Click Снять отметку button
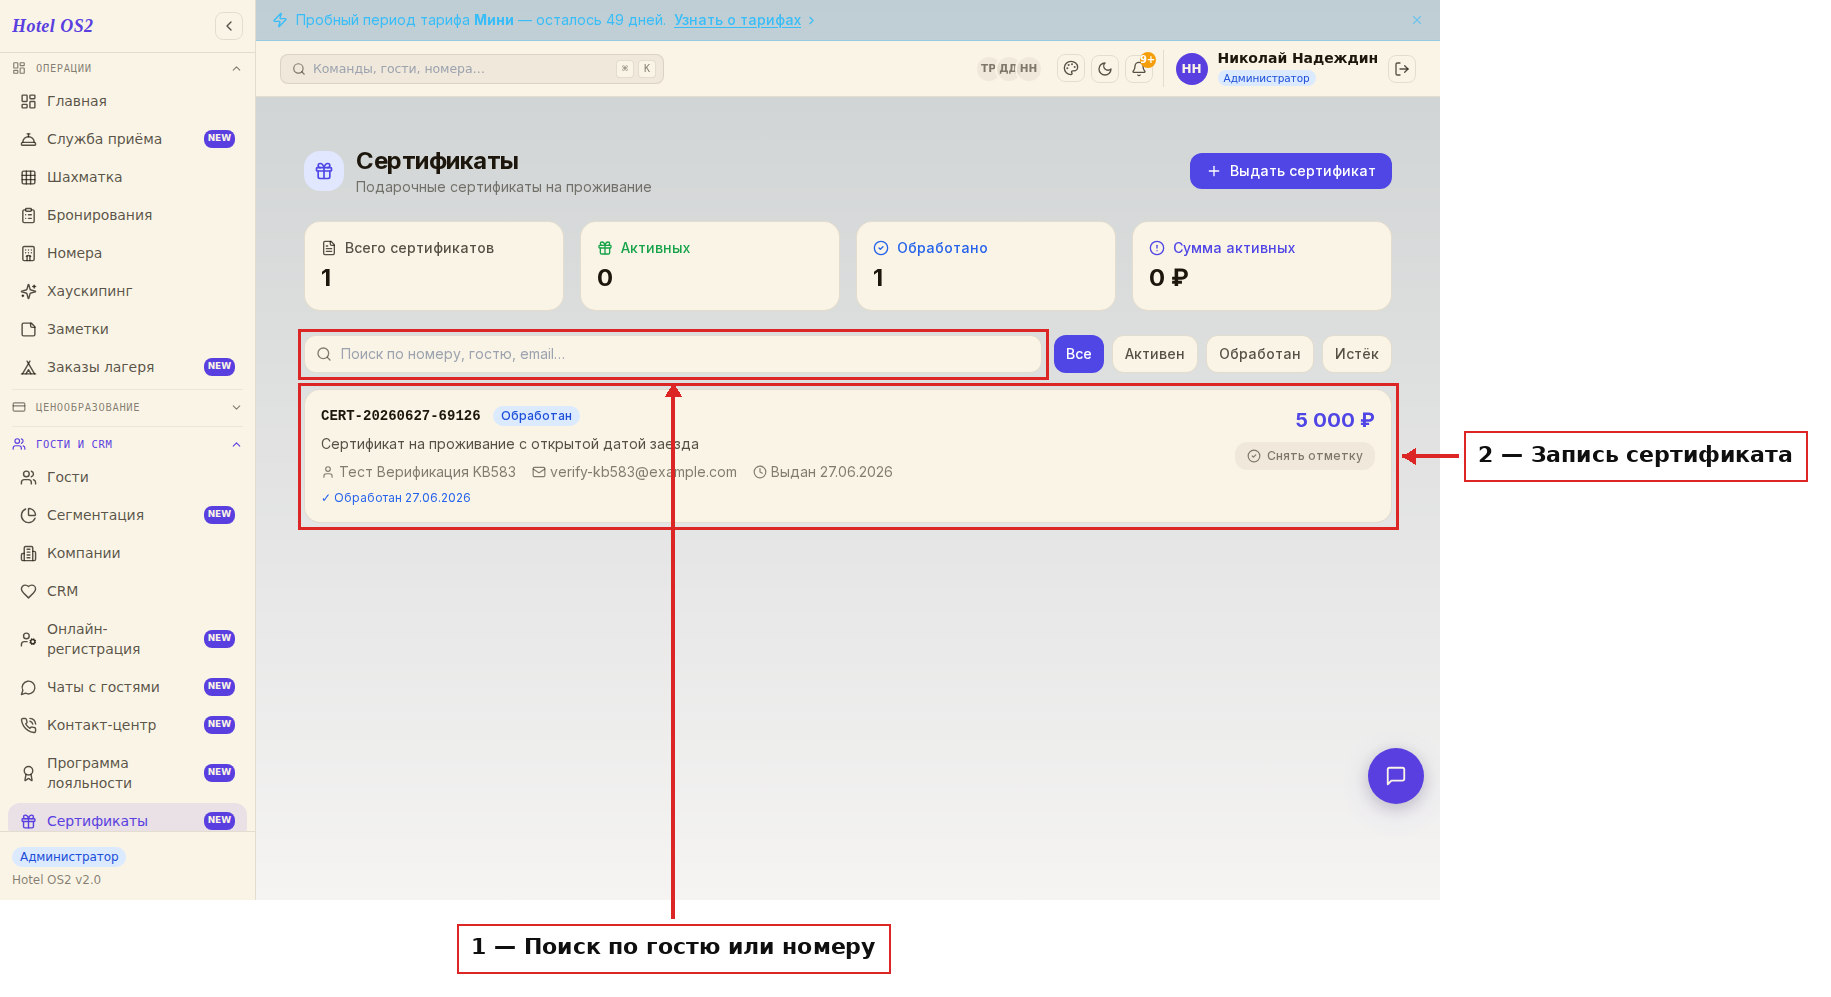The width and height of the screenshot is (1831, 997). coord(1305,456)
